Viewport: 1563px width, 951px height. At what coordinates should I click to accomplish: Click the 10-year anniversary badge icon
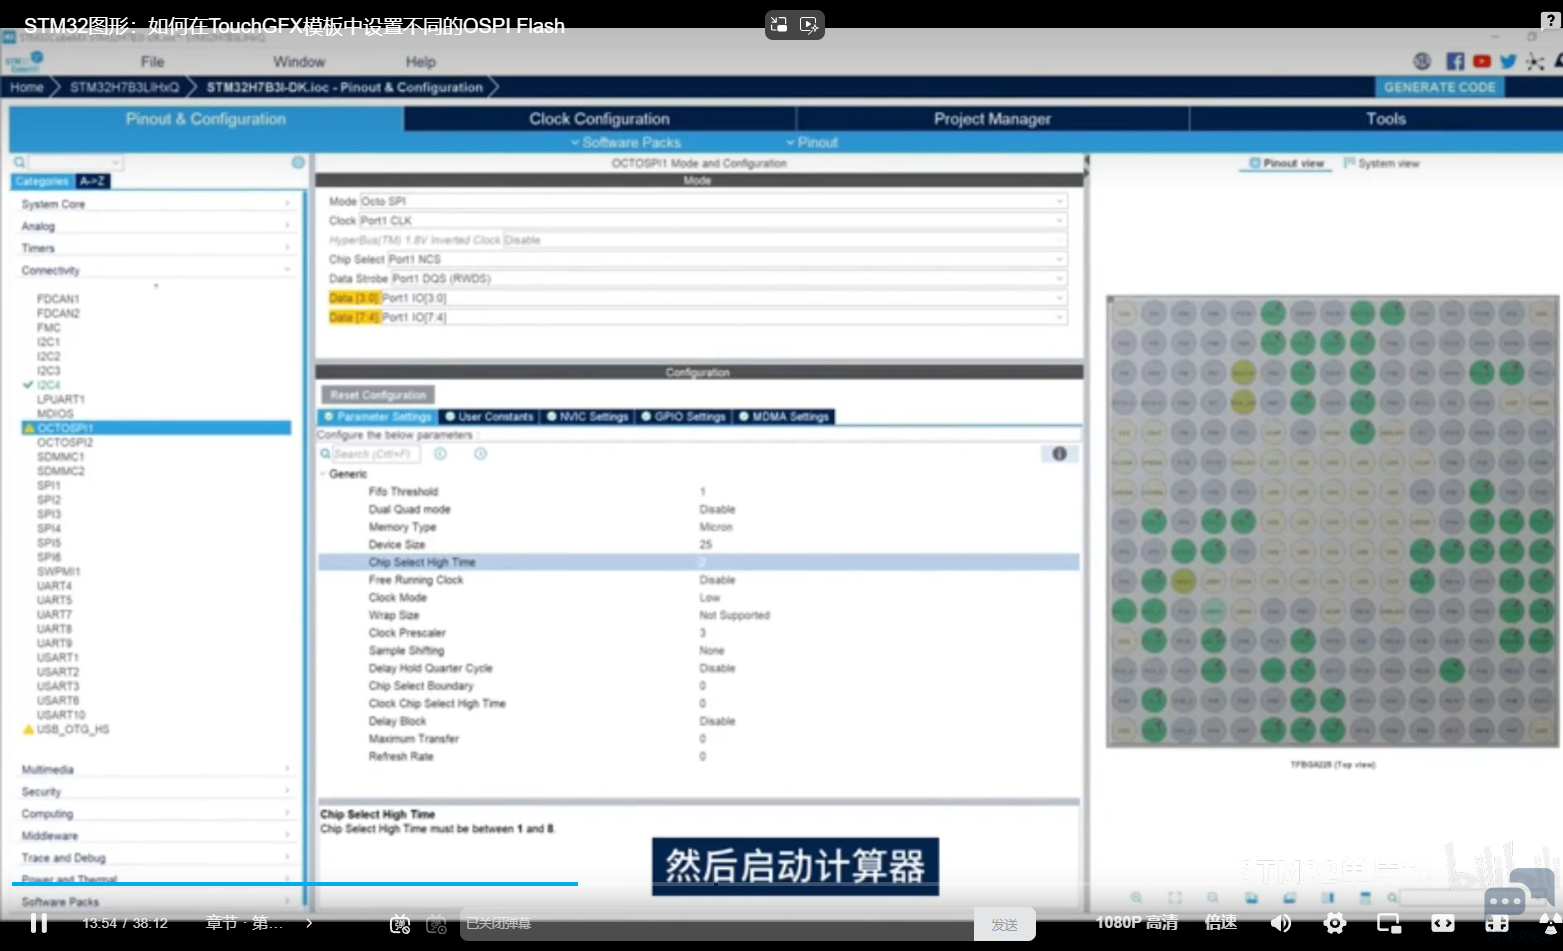(x=1422, y=61)
